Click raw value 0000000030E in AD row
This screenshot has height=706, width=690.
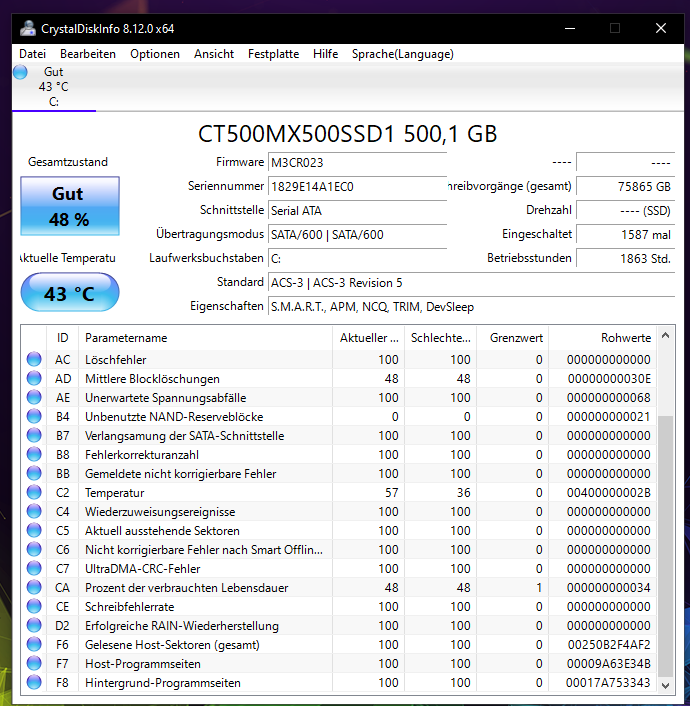coord(609,379)
